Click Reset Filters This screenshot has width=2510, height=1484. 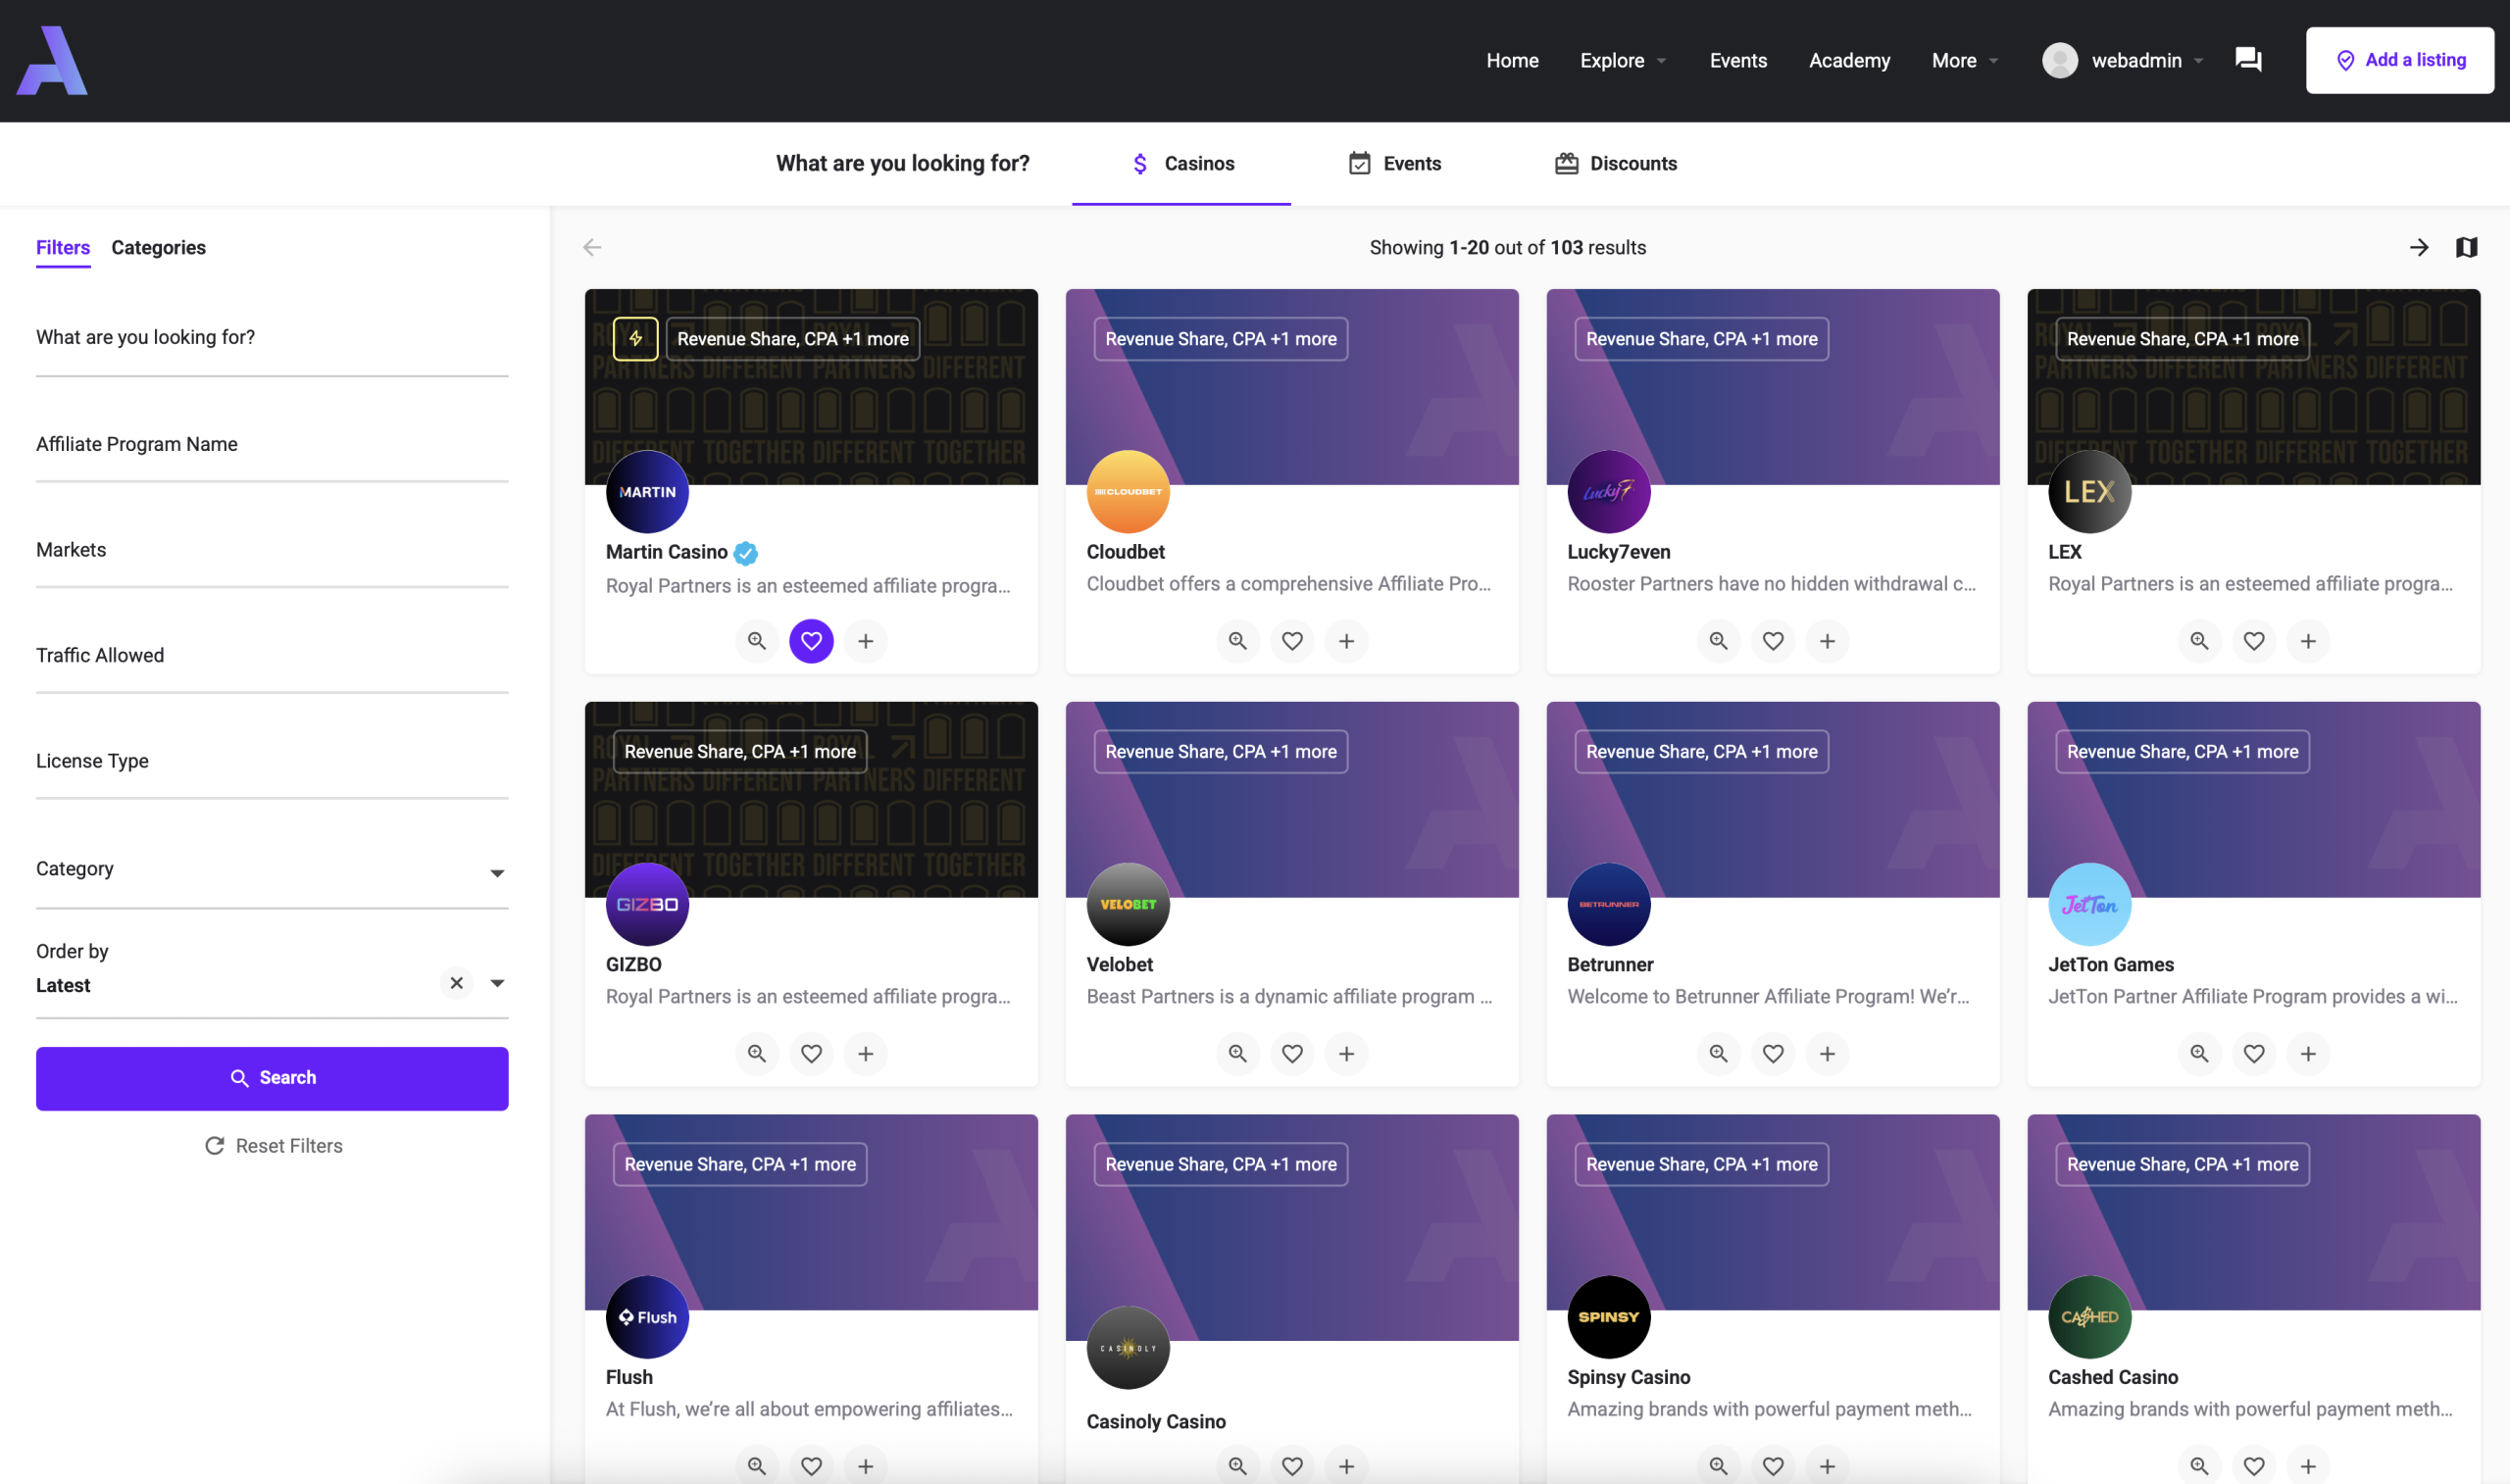273,1146
